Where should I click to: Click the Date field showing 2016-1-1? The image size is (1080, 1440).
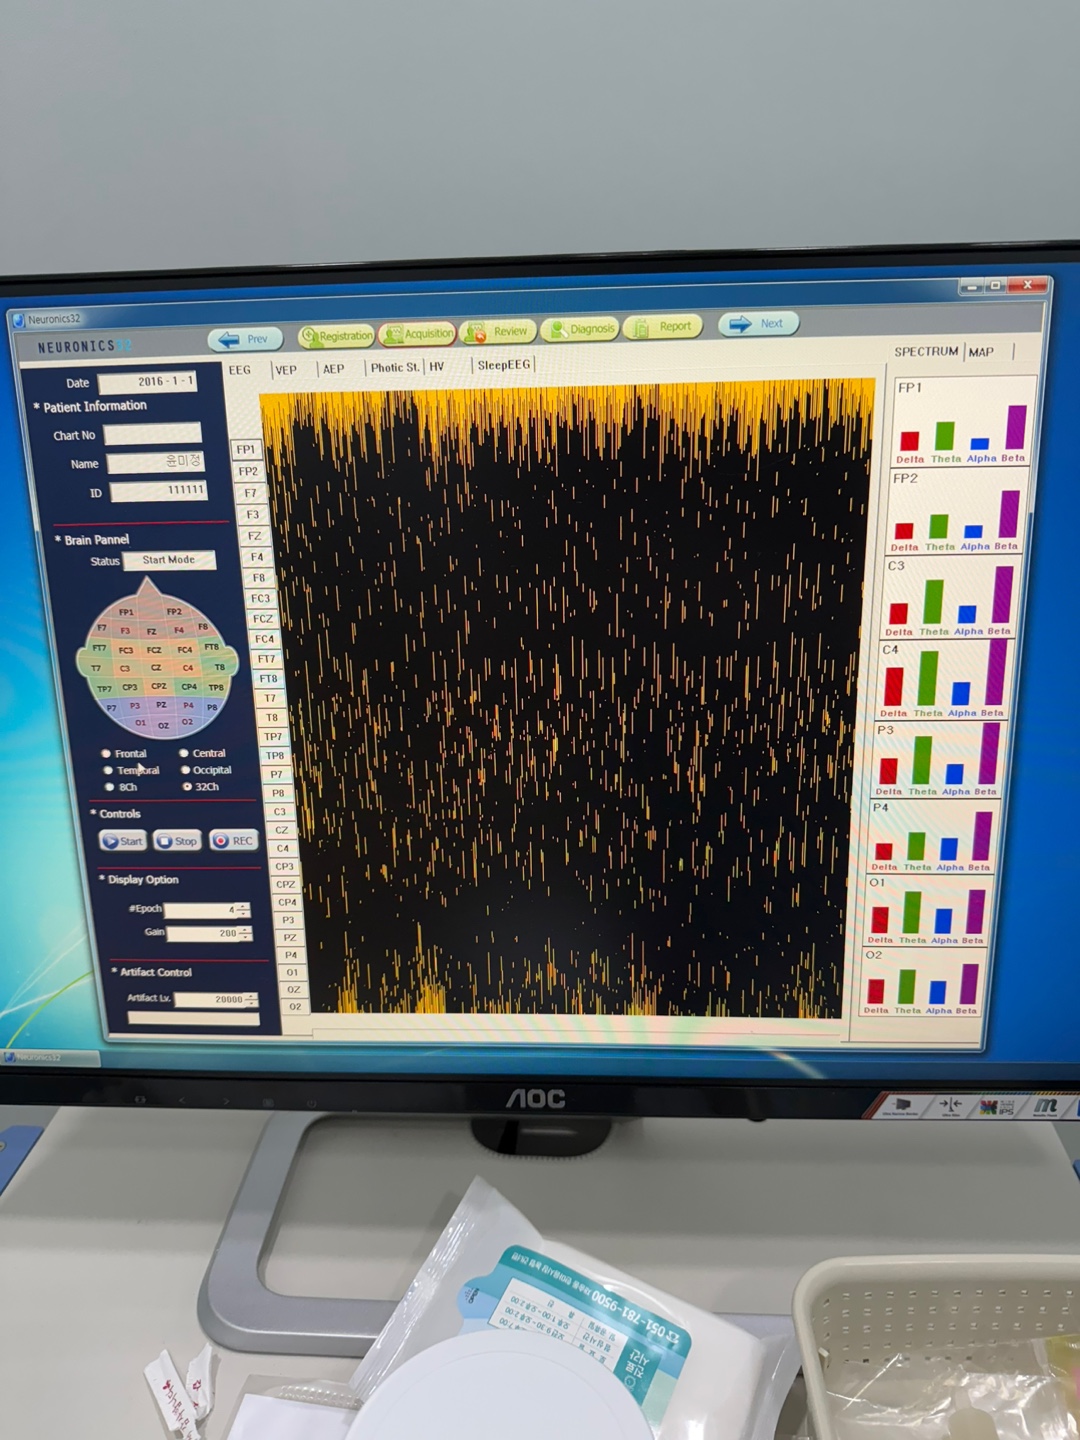pos(147,382)
